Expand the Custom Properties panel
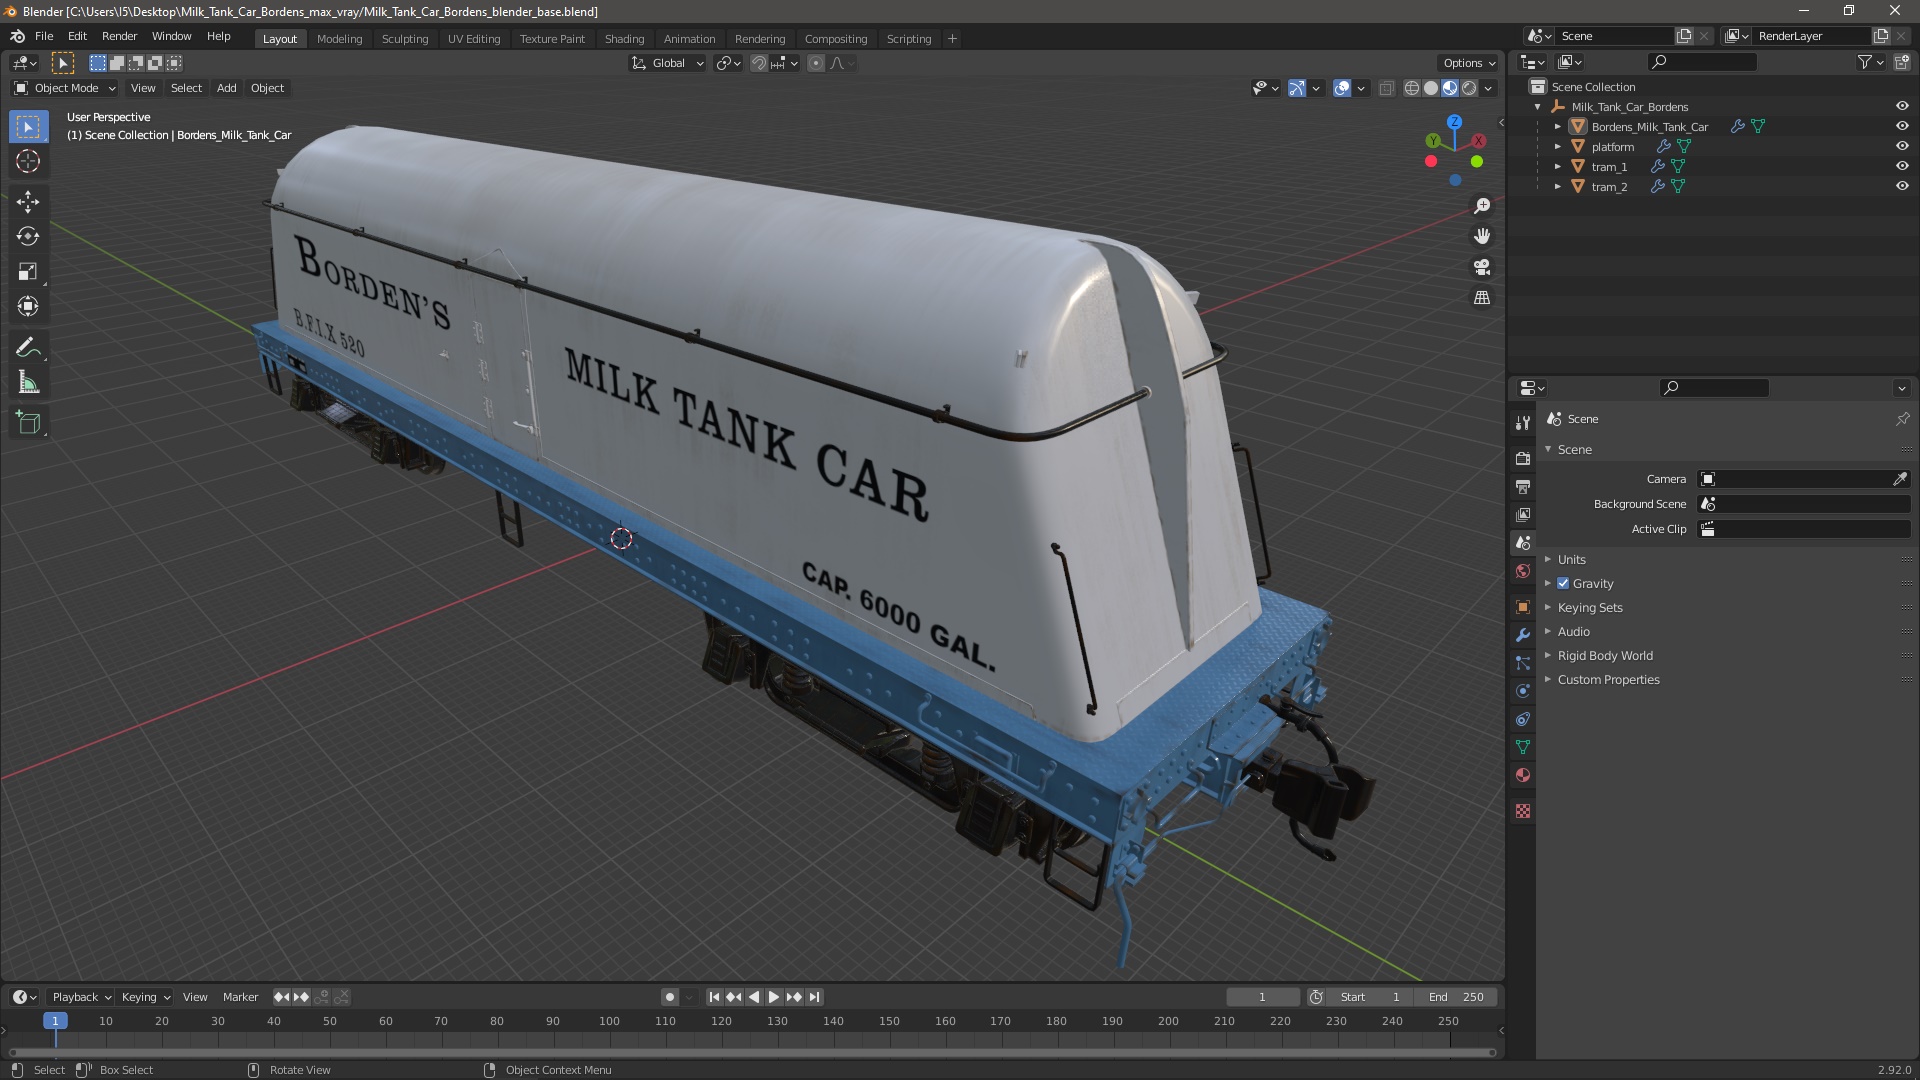Image resolution: width=1920 pixels, height=1080 pixels. tap(1608, 680)
